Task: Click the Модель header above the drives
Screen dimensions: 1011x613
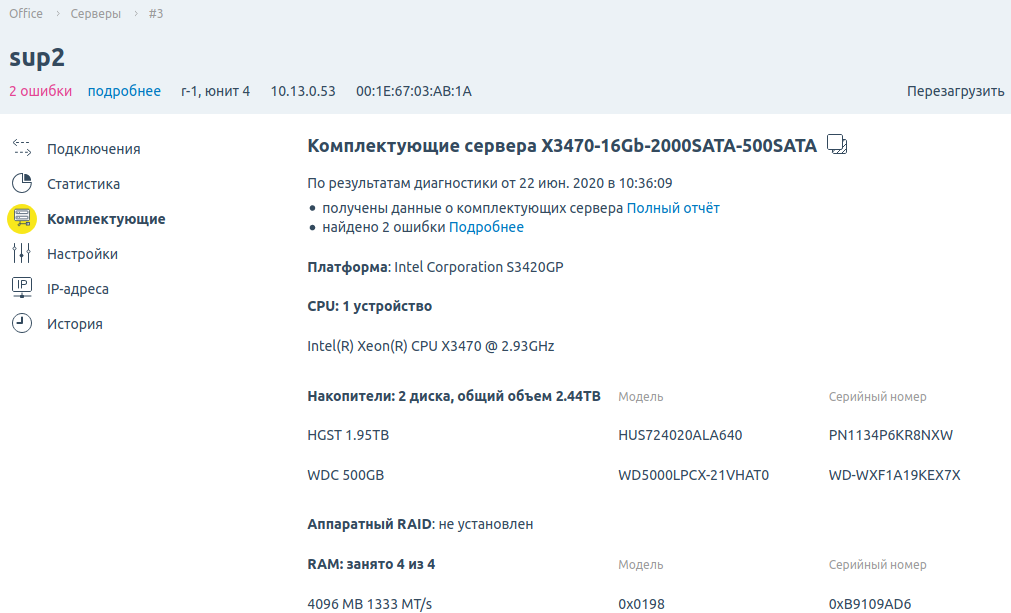Action: 641,396
